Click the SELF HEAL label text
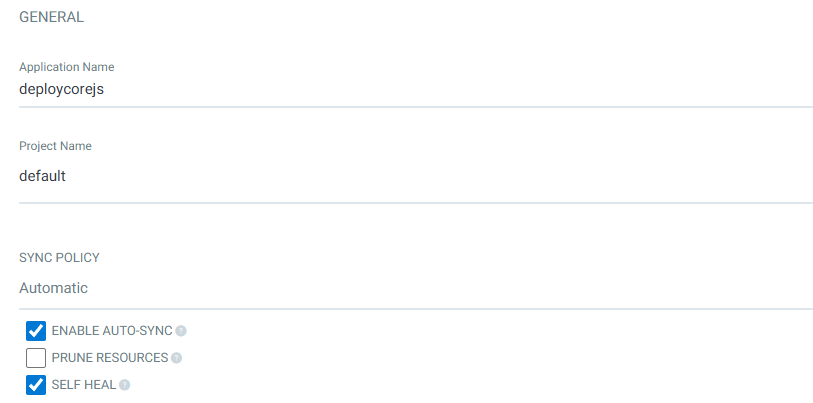 point(83,384)
